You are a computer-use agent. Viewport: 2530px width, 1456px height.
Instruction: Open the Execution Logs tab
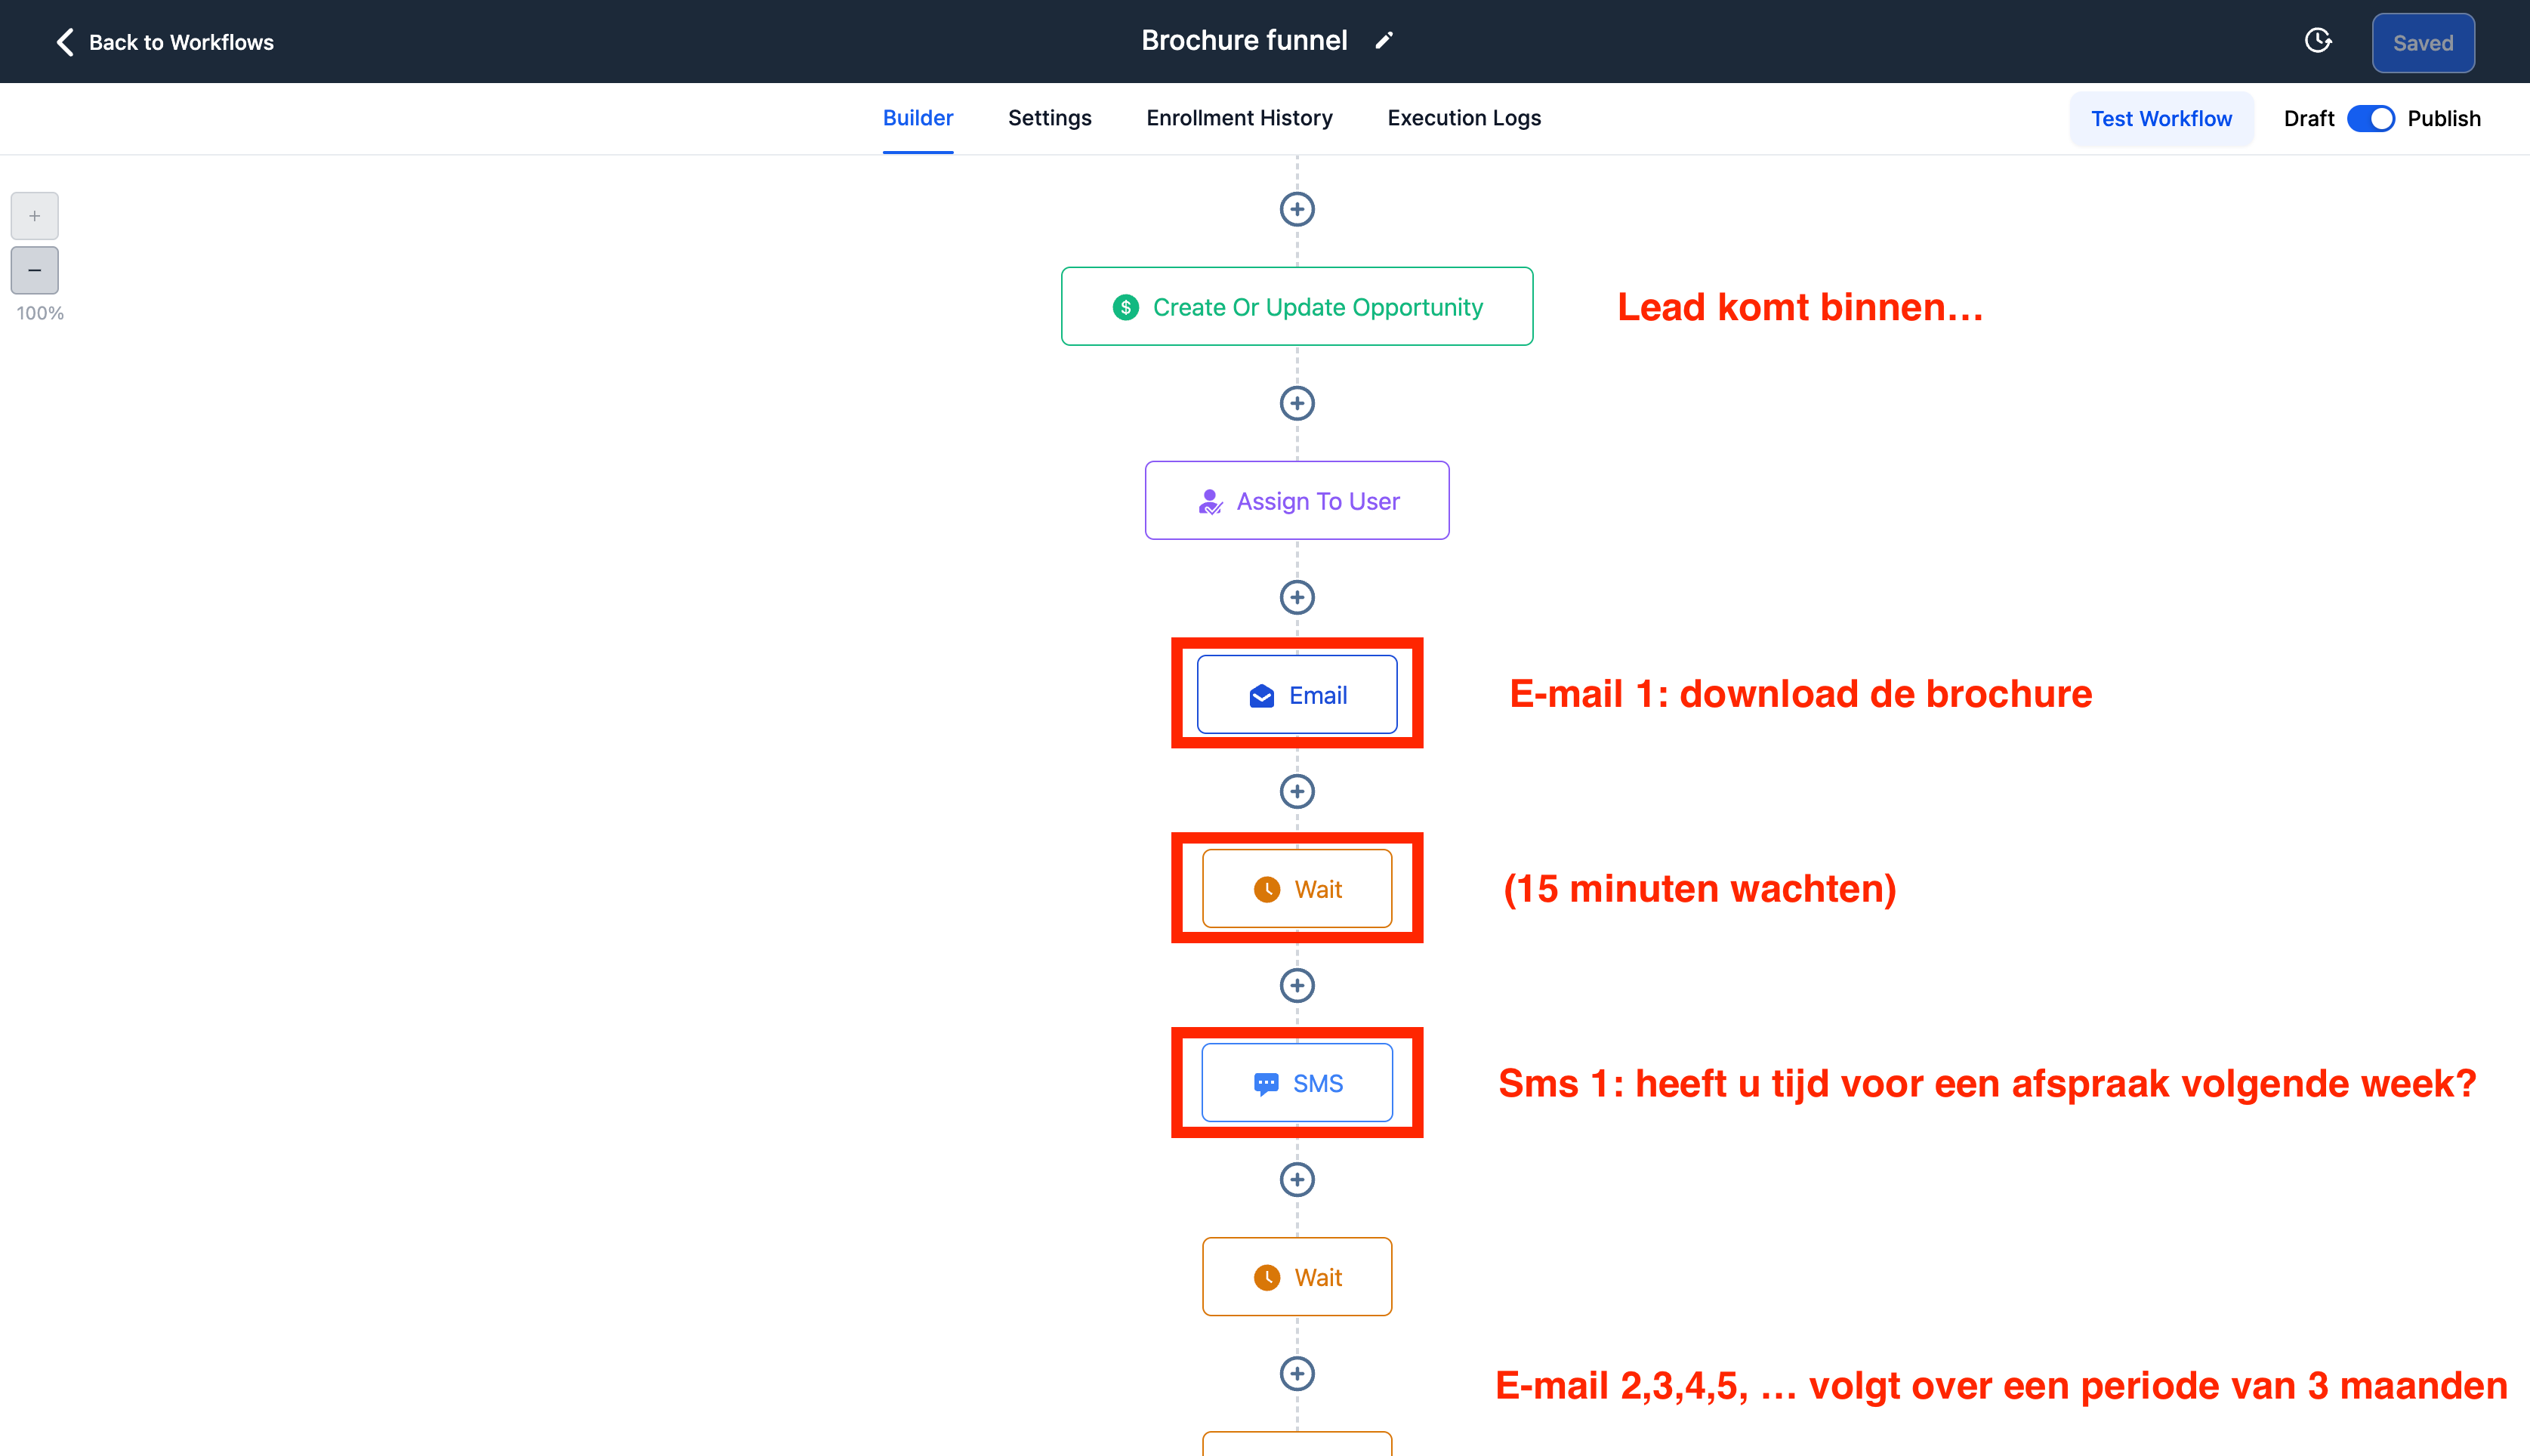click(1464, 118)
